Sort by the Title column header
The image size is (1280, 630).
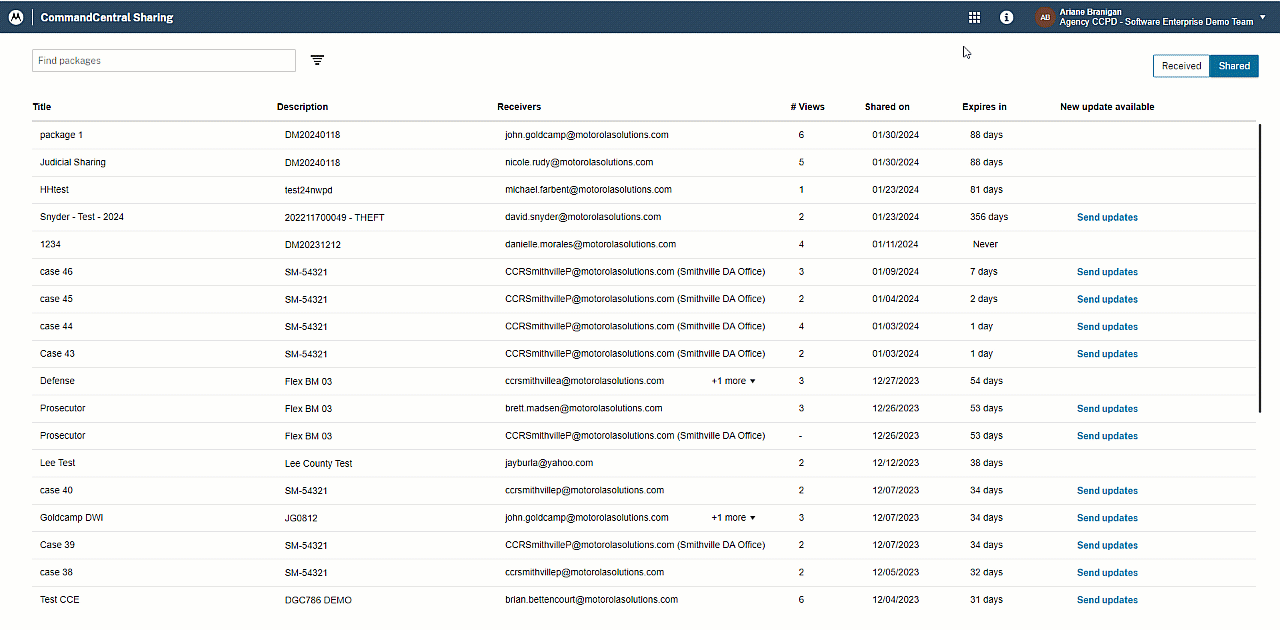[42, 107]
